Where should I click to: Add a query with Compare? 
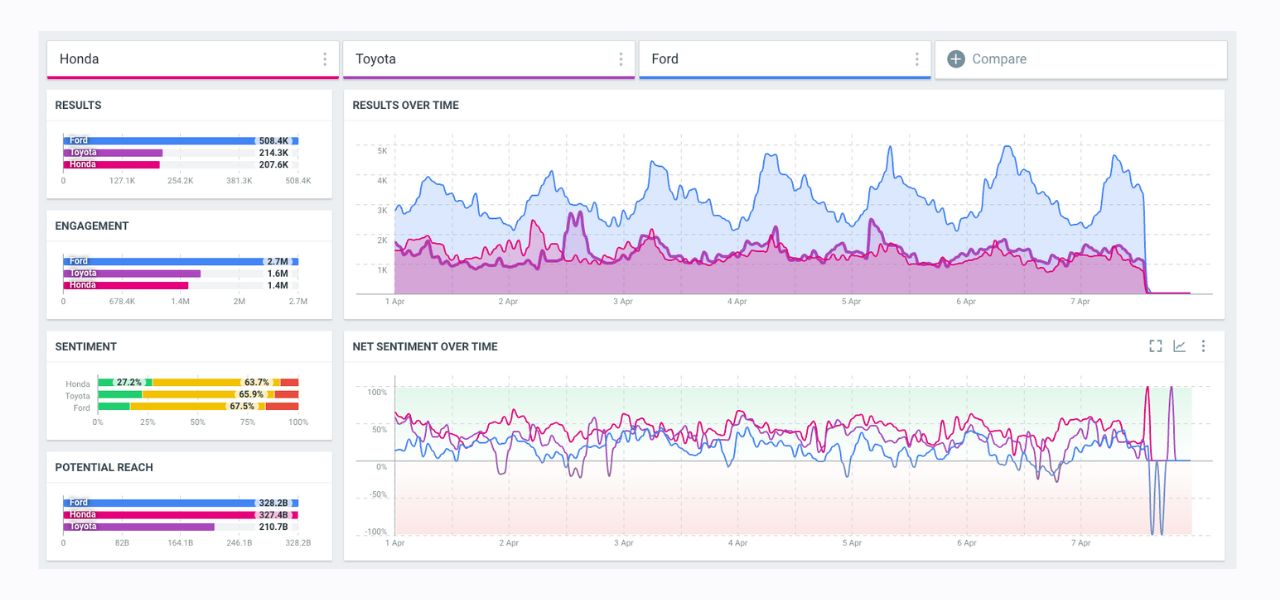click(1081, 59)
